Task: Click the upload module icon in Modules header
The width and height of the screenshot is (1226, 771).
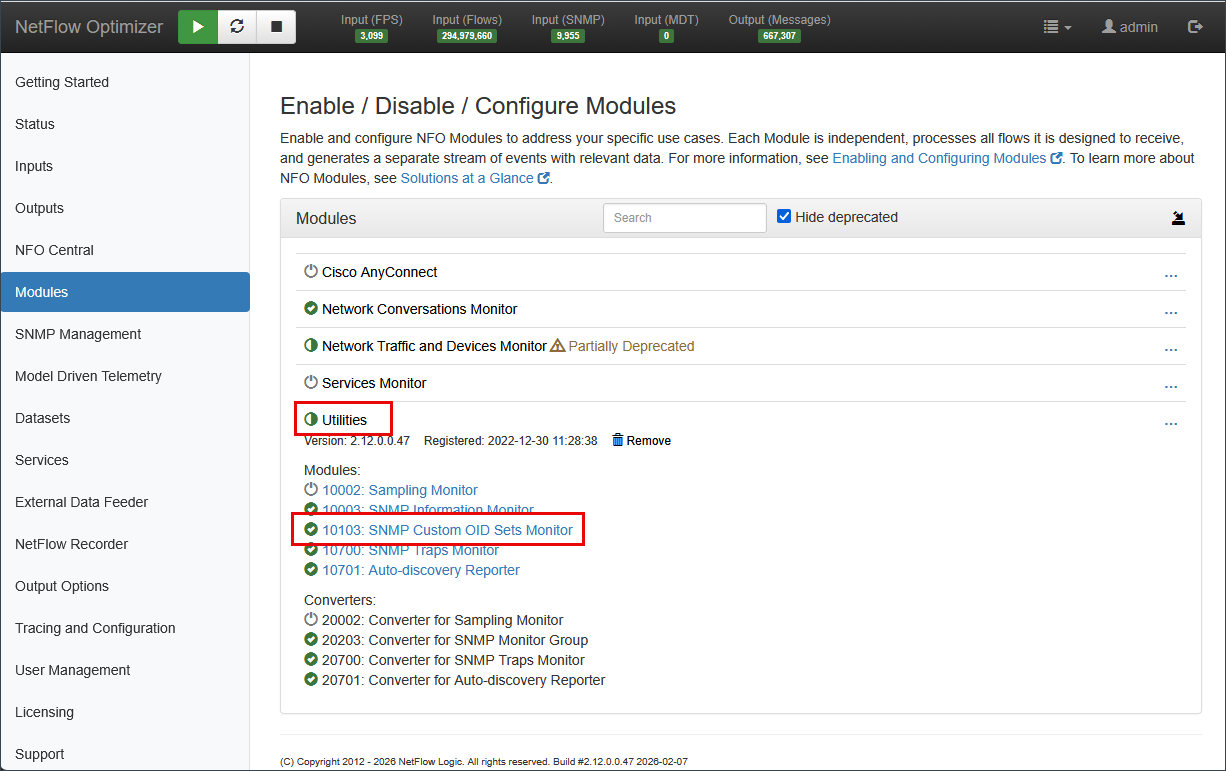Action: click(1178, 218)
